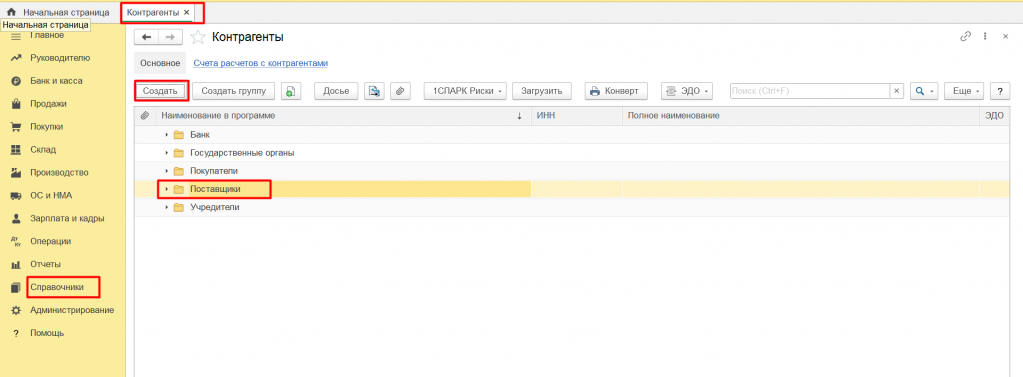Click the ЭДО column header
The image size is (1023, 377).
click(x=994, y=115)
